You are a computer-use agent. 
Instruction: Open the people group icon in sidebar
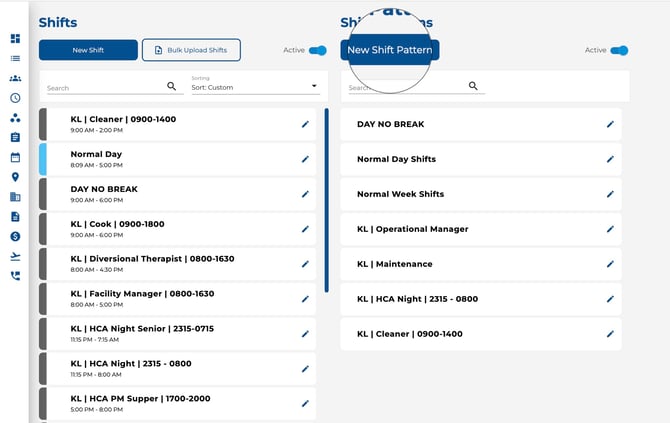(15, 78)
